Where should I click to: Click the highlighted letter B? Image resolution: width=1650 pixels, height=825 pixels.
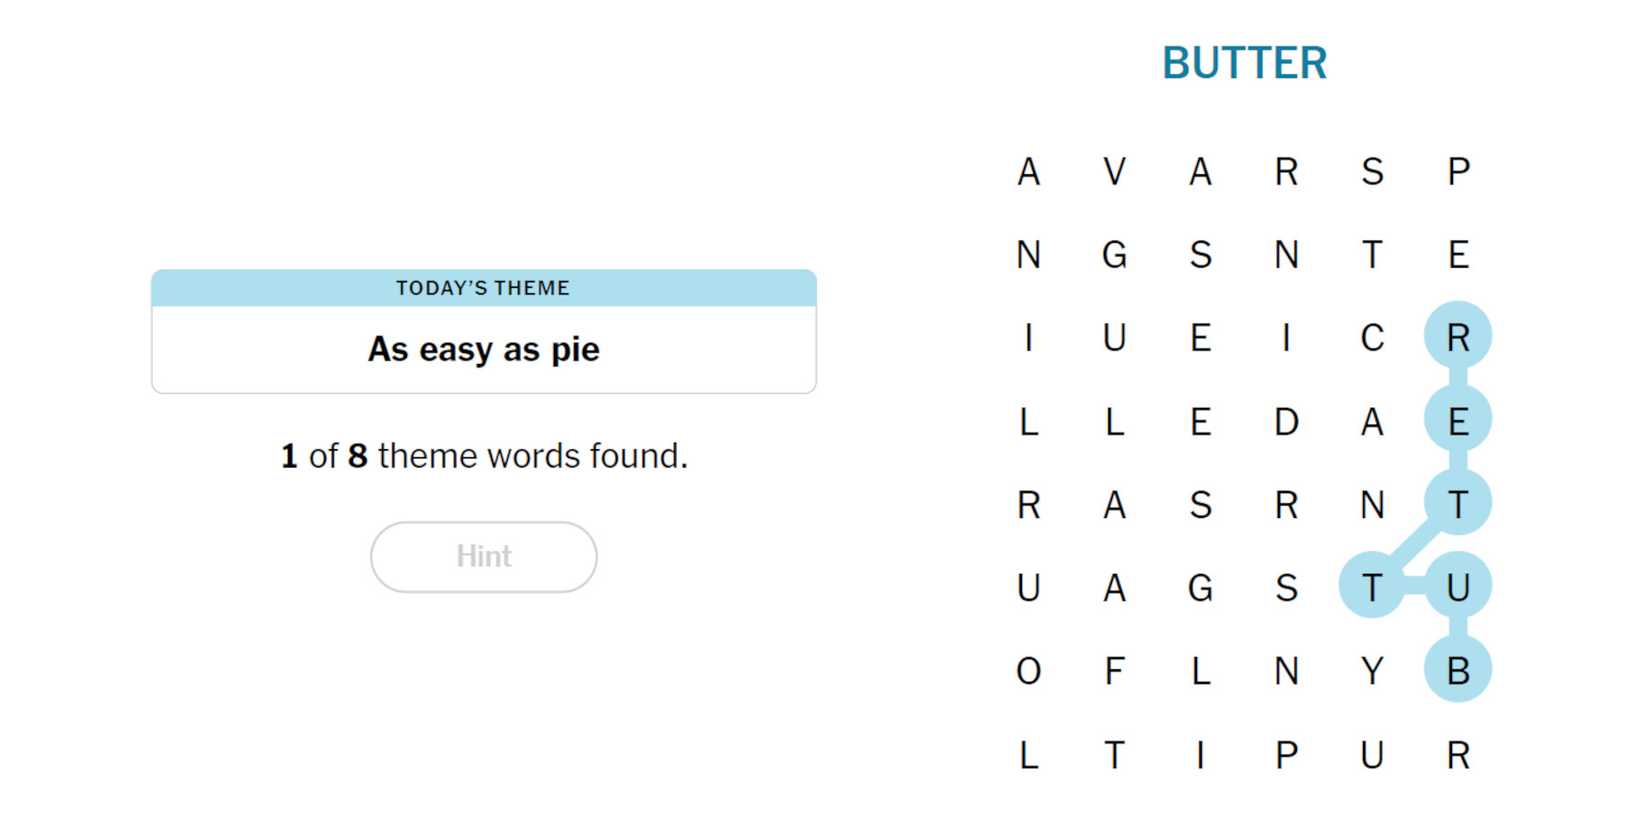coord(1458,671)
